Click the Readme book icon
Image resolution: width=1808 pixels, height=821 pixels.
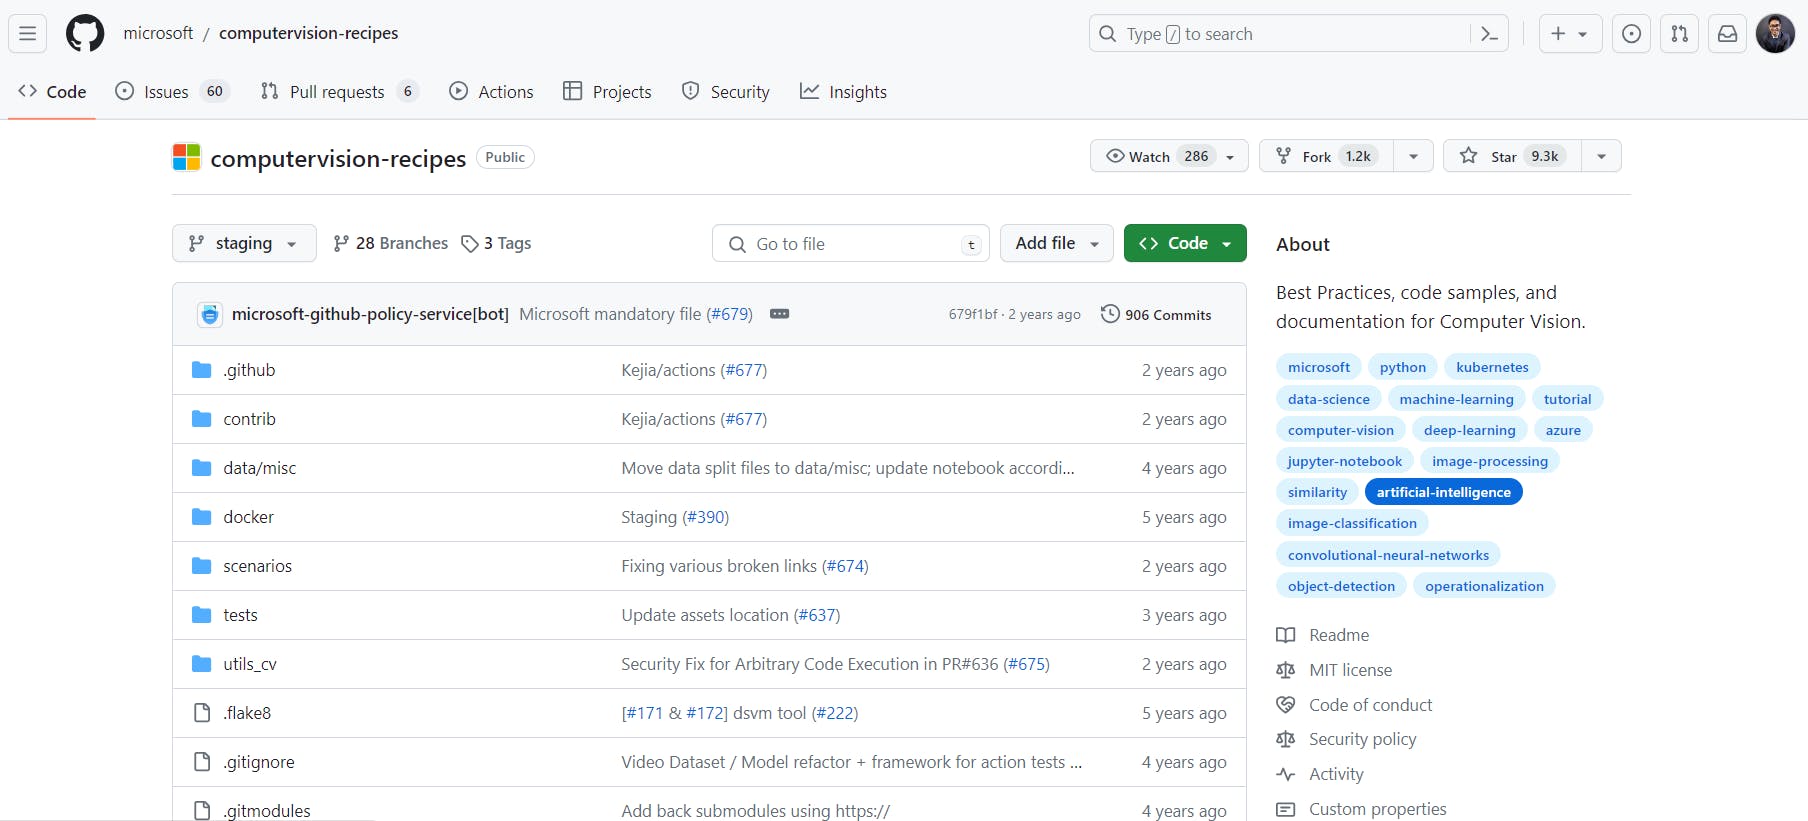(x=1286, y=635)
